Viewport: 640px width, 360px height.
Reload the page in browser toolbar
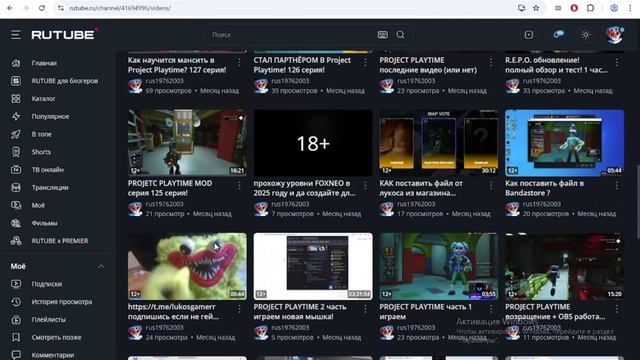42,8
